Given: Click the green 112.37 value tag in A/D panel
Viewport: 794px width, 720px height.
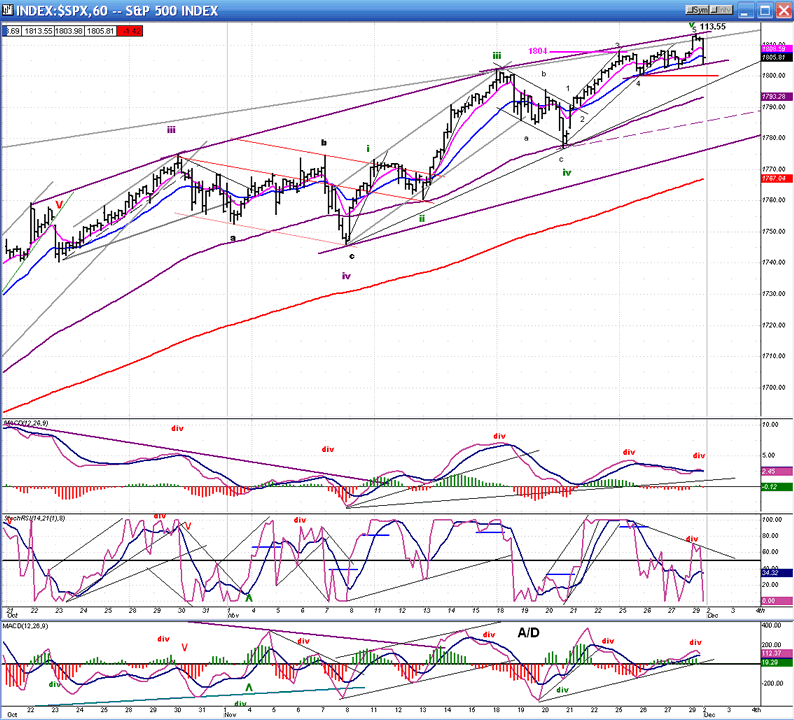Looking at the screenshot, I should 775,653.
